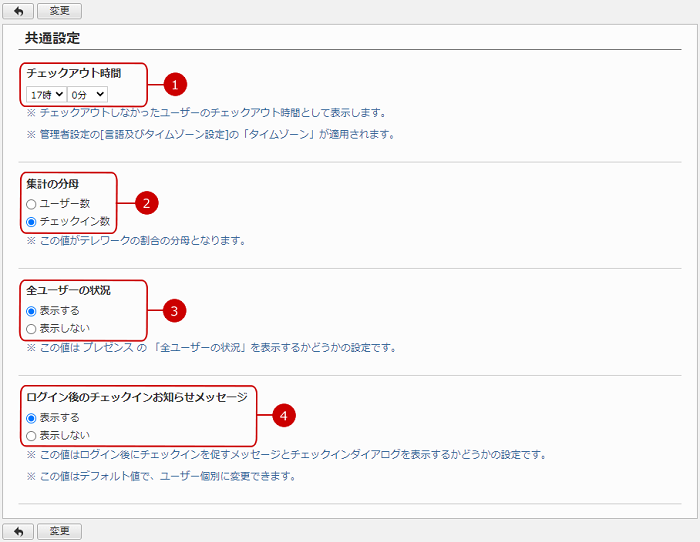
Task: Click red marker number 2
Action: [x=145, y=203]
